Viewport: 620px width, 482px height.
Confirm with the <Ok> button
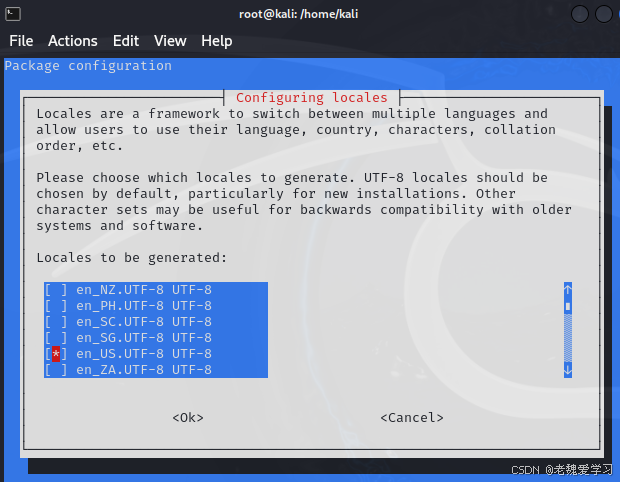coord(188,418)
